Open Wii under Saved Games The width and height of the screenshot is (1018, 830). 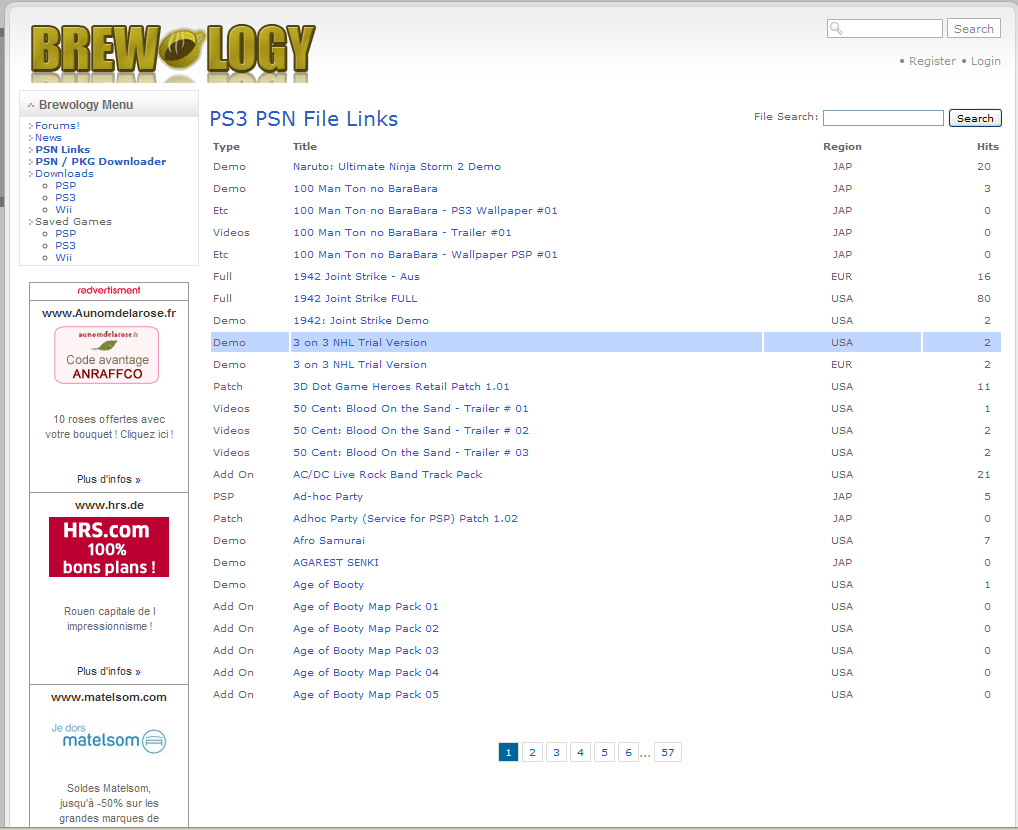click(64, 258)
